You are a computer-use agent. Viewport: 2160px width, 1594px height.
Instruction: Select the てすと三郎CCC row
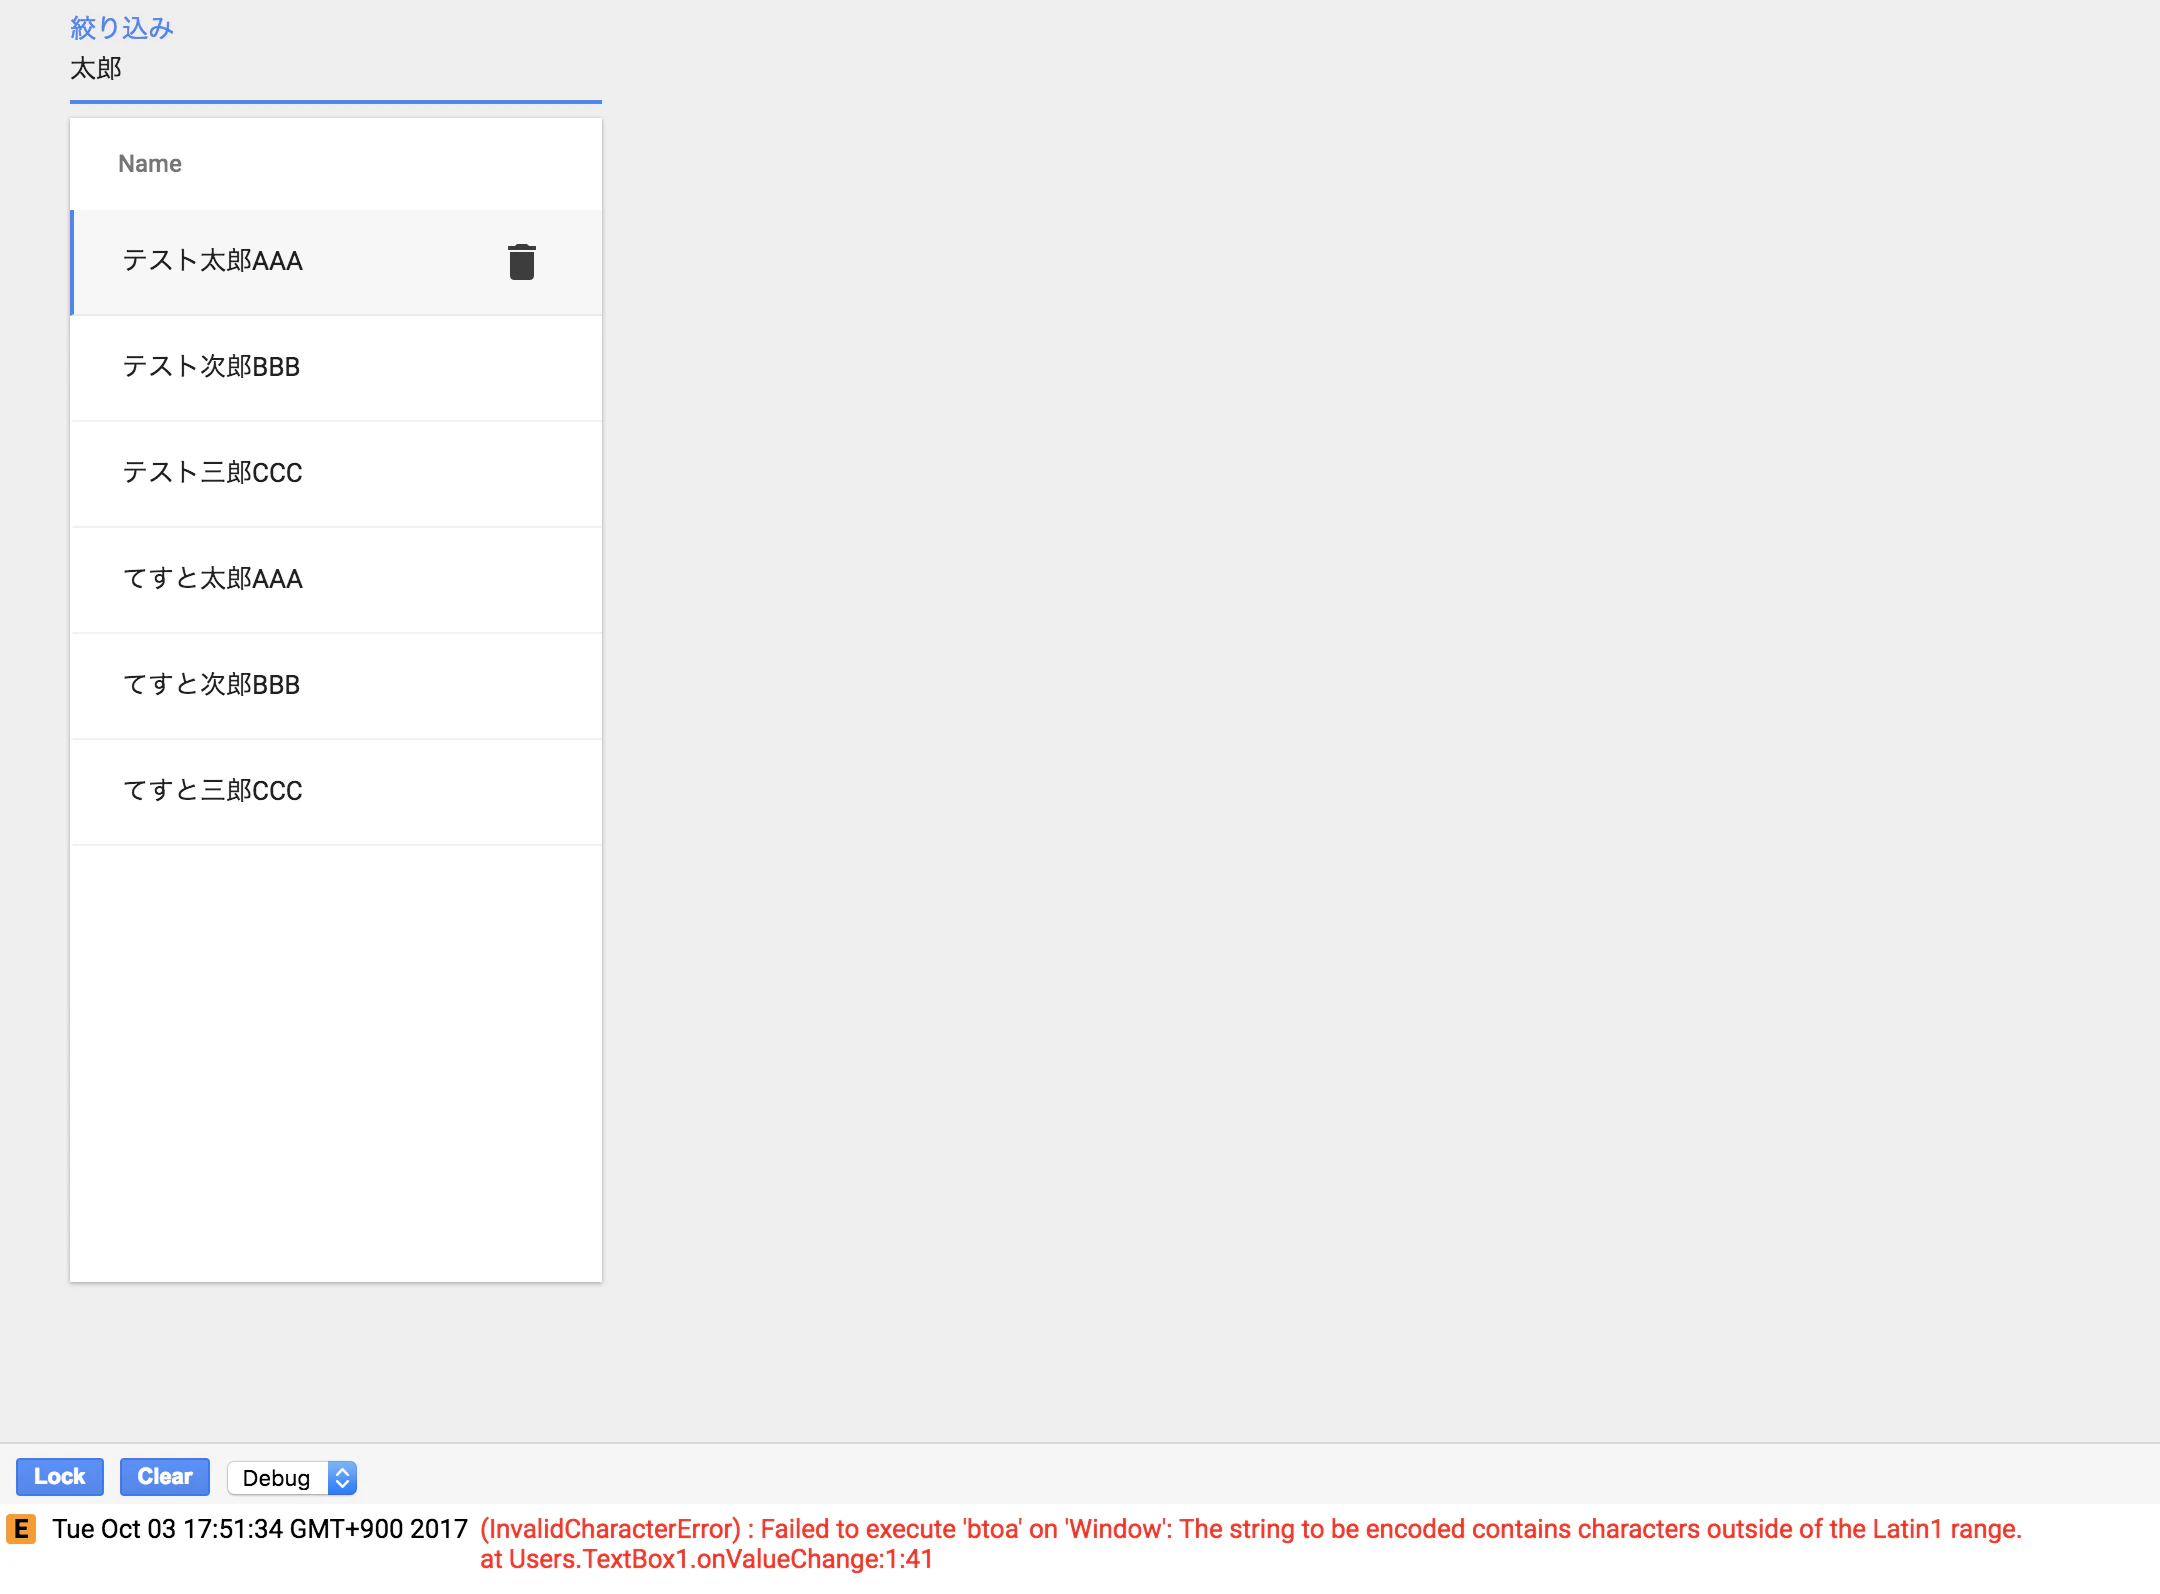[x=336, y=792]
